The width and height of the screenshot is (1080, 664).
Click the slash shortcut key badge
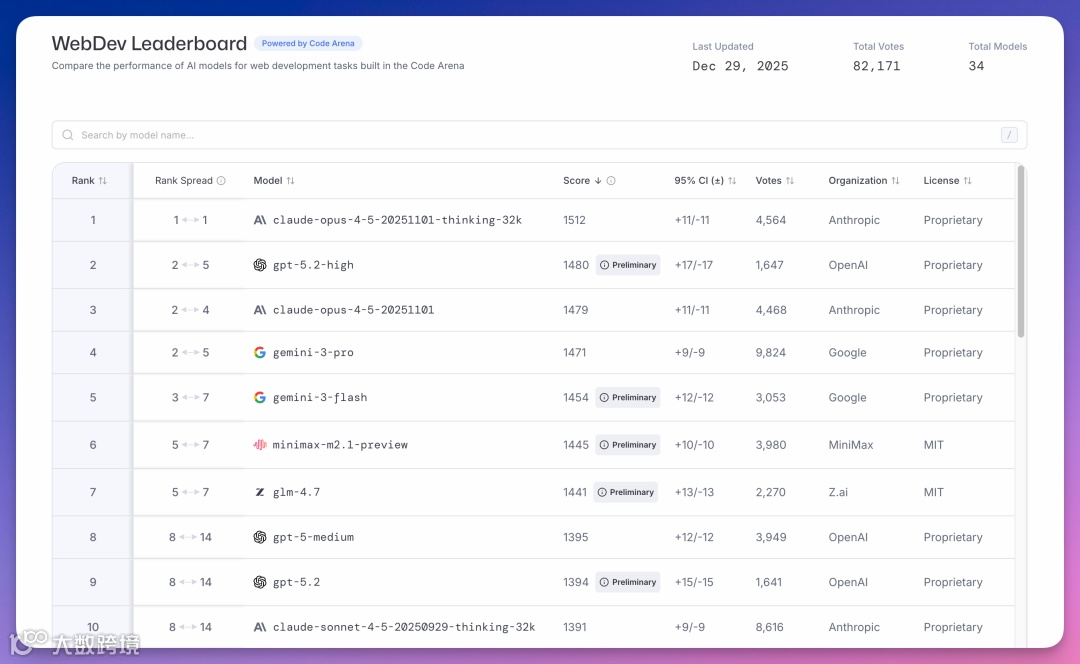click(1009, 135)
